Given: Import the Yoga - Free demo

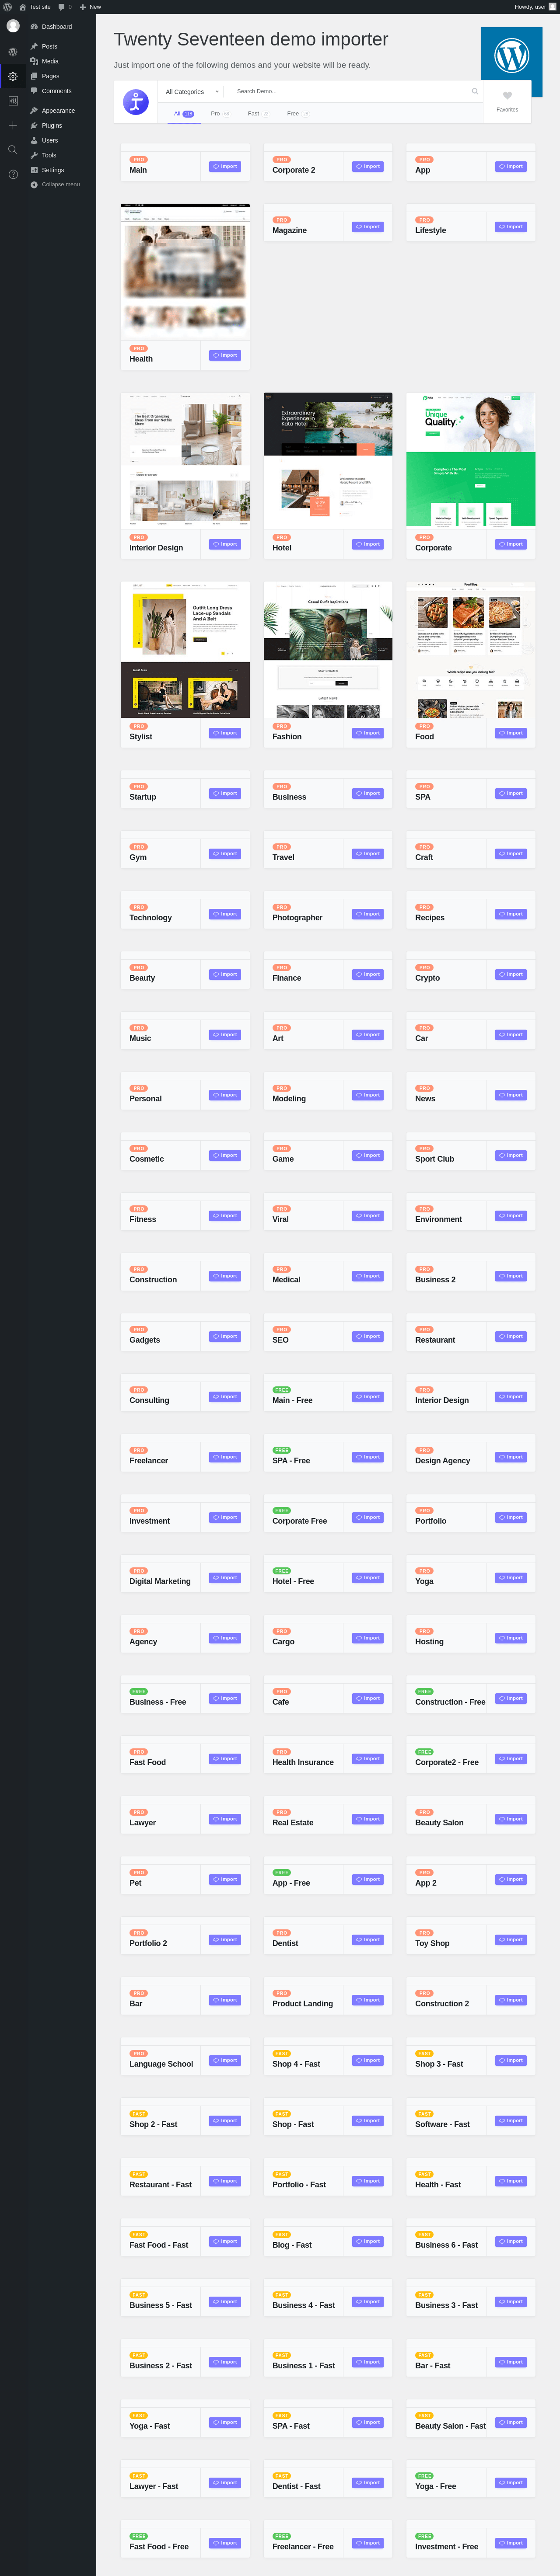Looking at the screenshot, I should 511,2482.
